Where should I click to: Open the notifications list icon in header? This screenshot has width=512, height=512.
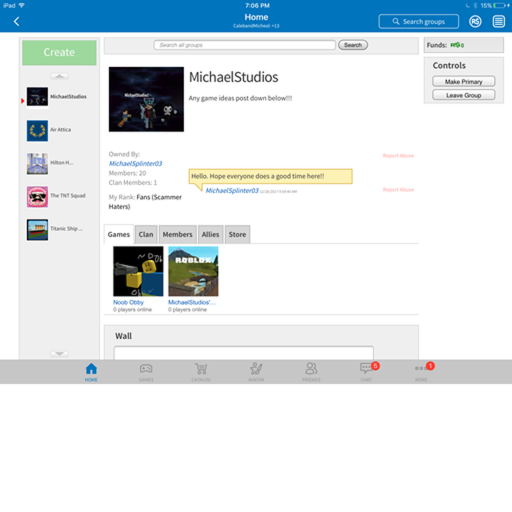[499, 22]
